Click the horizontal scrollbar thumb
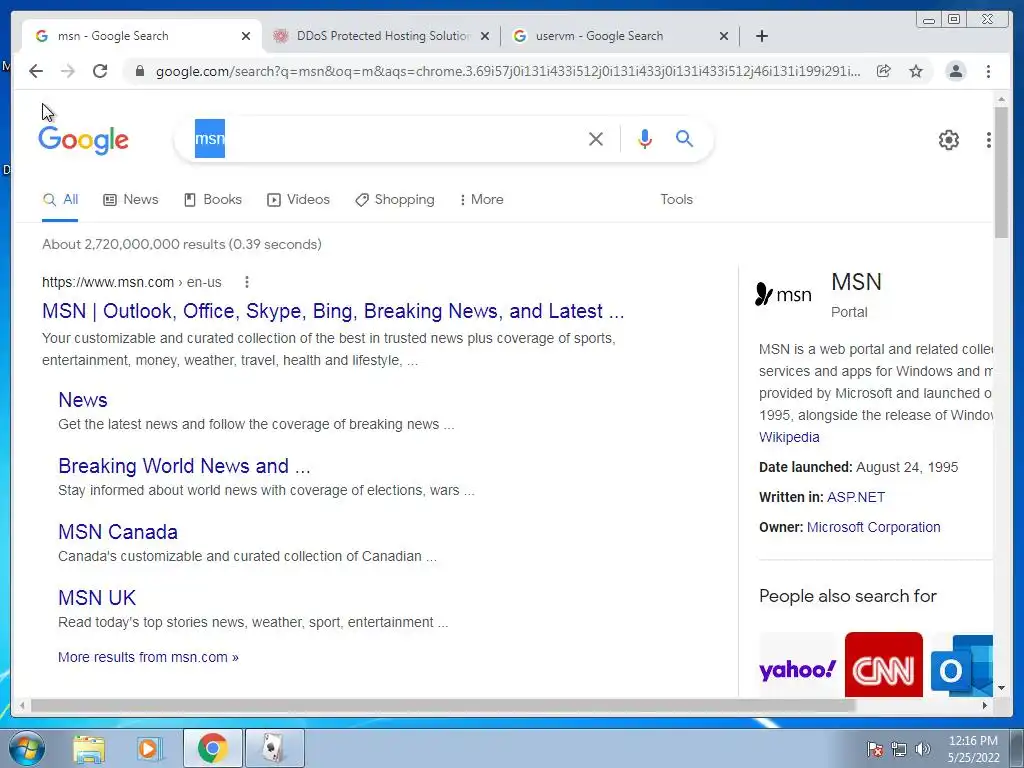This screenshot has width=1024, height=768. coord(443,705)
